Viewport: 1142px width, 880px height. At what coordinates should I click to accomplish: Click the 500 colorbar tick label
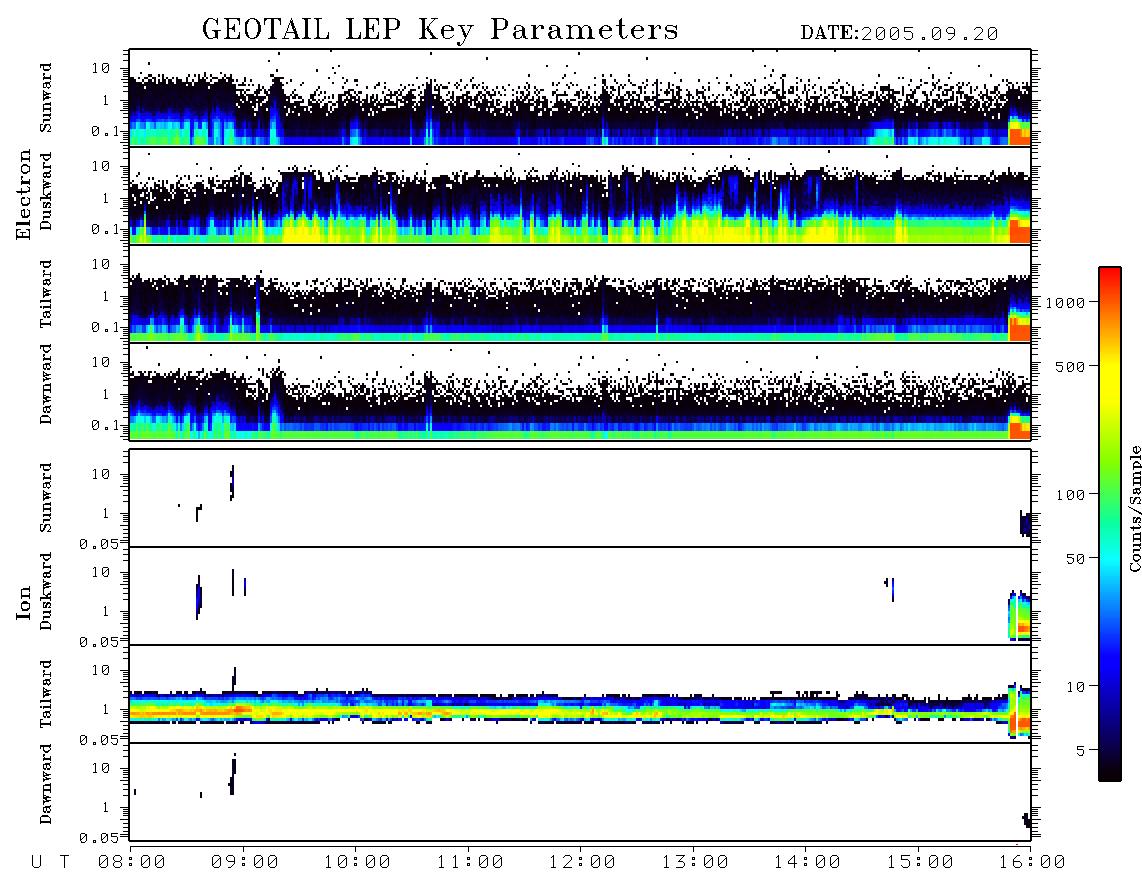click(x=1071, y=366)
